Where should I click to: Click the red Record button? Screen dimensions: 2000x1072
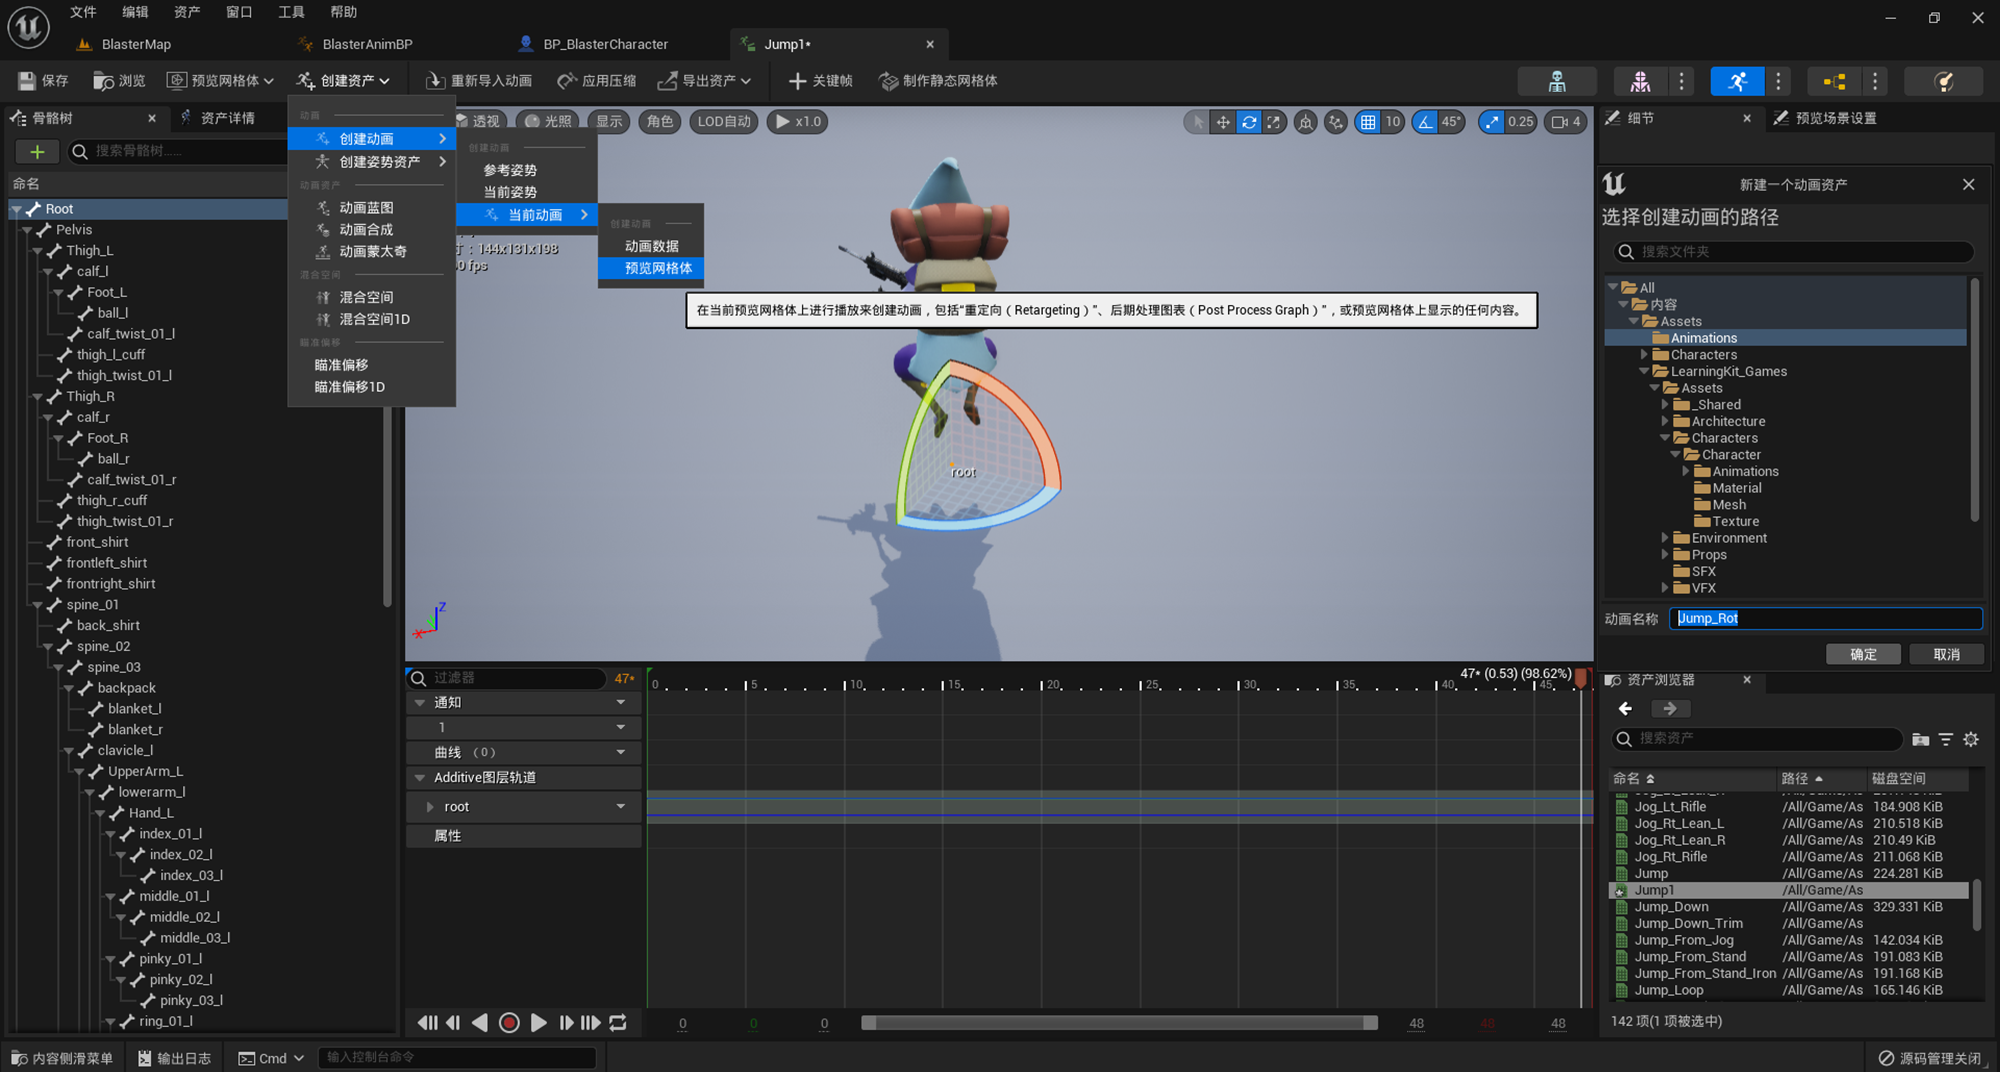pos(509,1023)
